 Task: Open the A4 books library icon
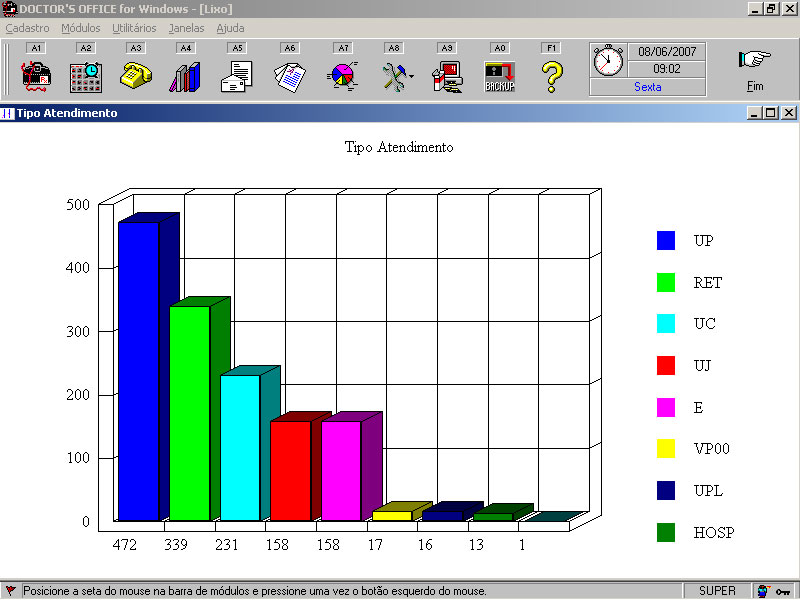(x=185, y=77)
